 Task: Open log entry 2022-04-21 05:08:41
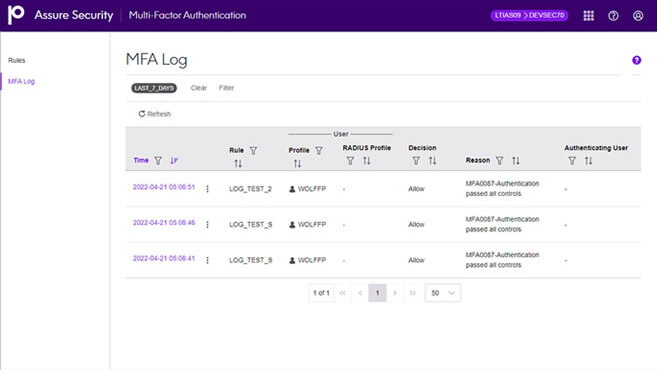tap(164, 259)
